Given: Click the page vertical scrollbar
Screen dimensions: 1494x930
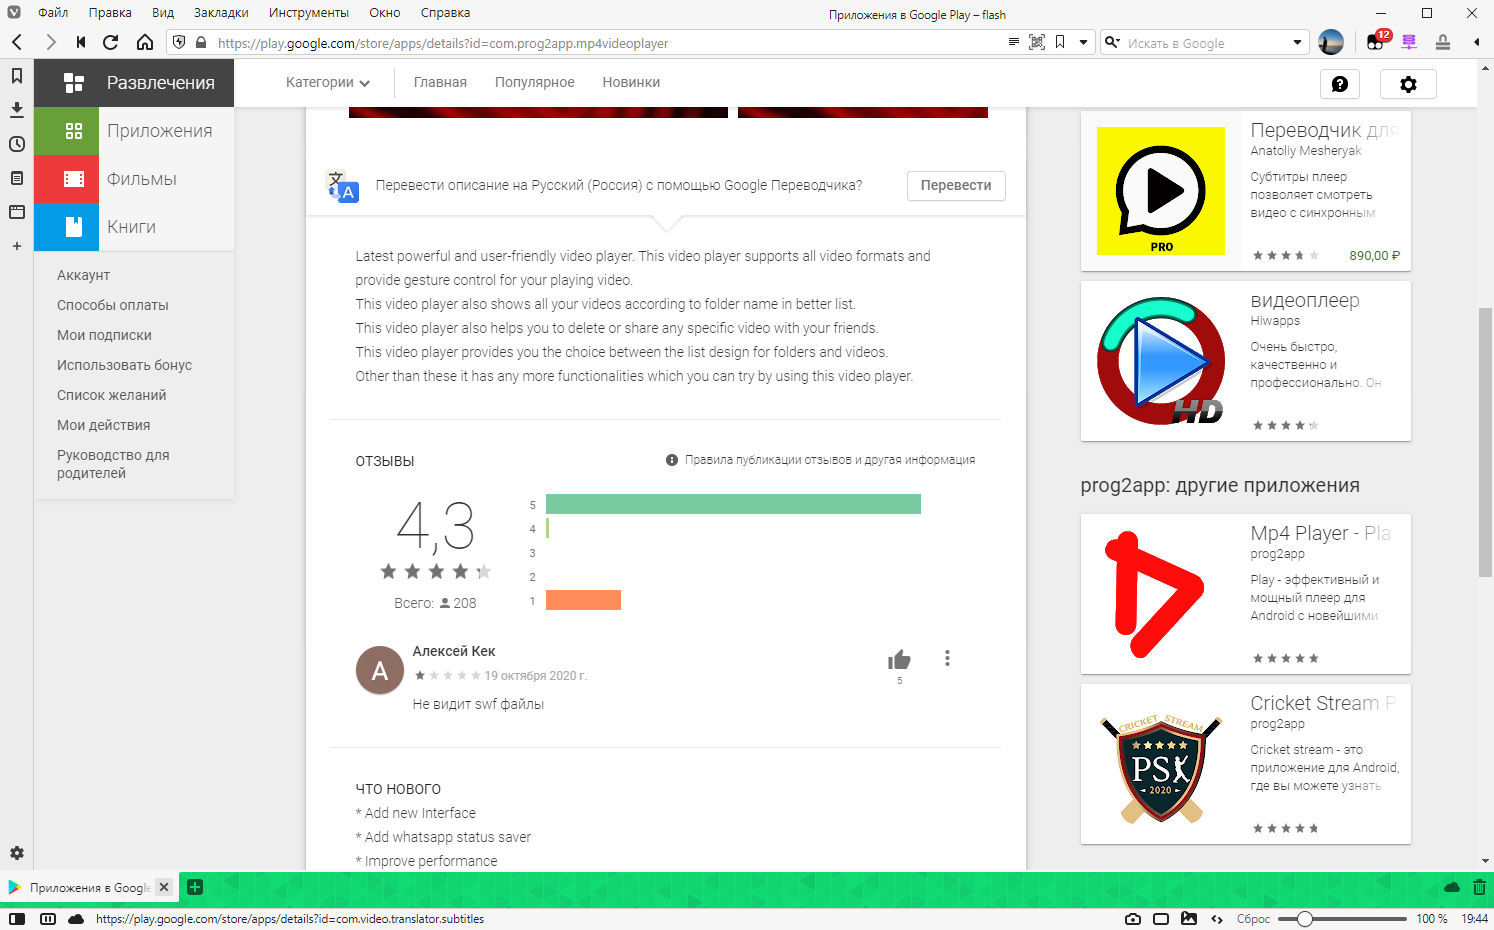Looking at the screenshot, I should coord(1485,440).
